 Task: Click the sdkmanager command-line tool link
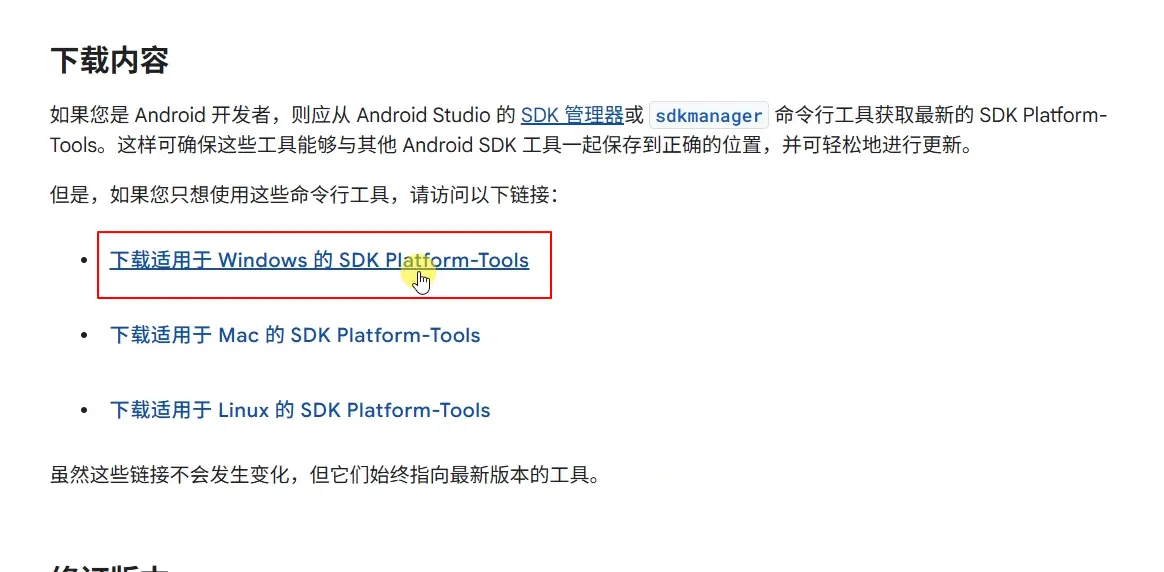[x=709, y=116]
